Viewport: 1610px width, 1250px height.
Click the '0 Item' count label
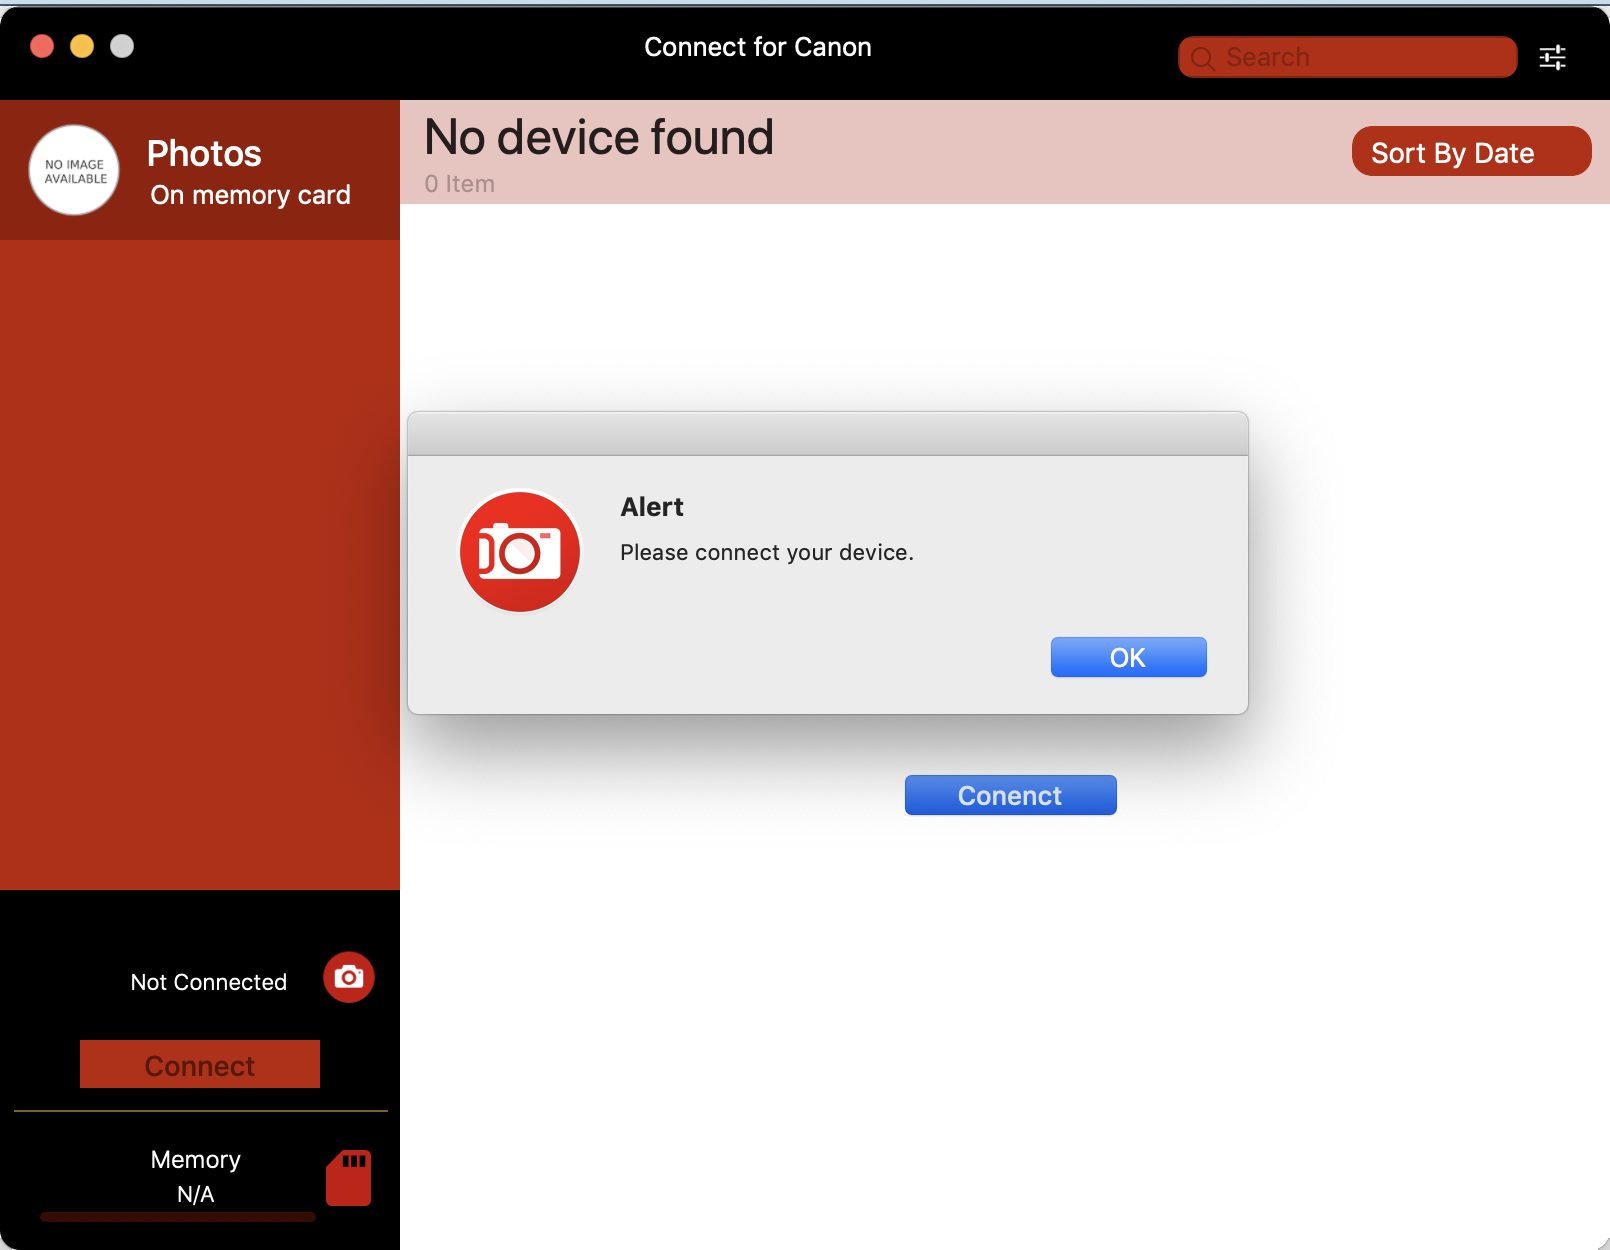coord(459,184)
